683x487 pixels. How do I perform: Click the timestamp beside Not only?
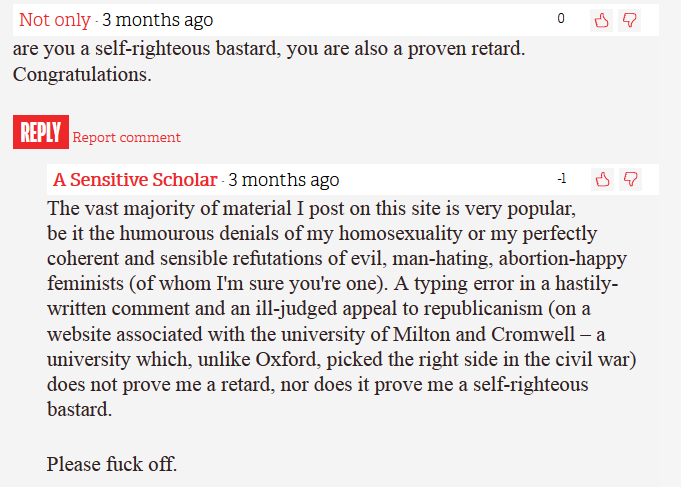coord(158,20)
